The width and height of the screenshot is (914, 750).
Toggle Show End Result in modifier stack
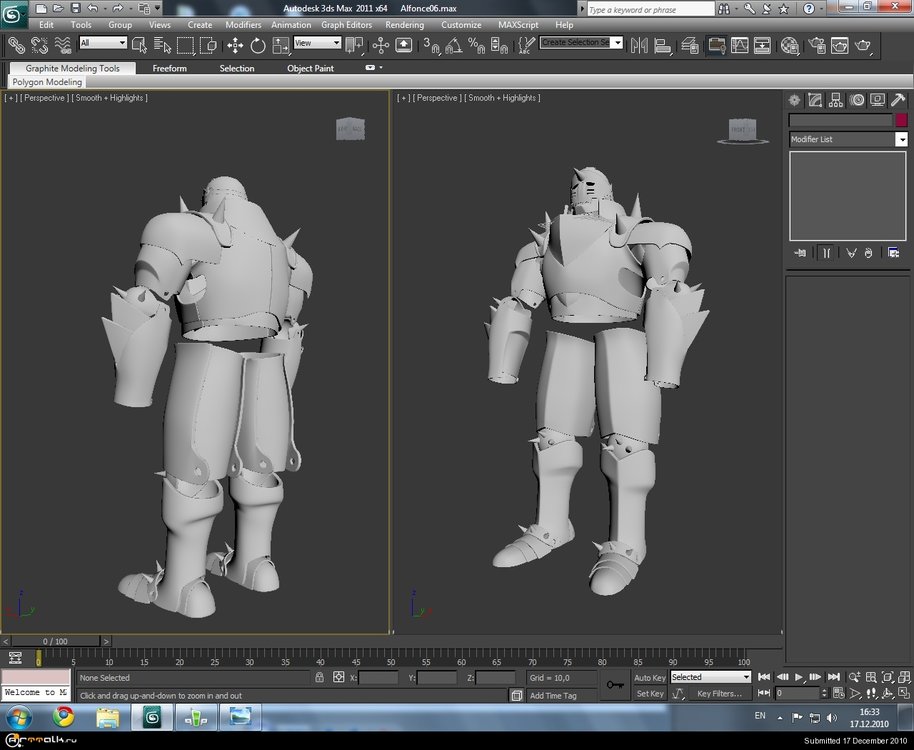(x=826, y=252)
